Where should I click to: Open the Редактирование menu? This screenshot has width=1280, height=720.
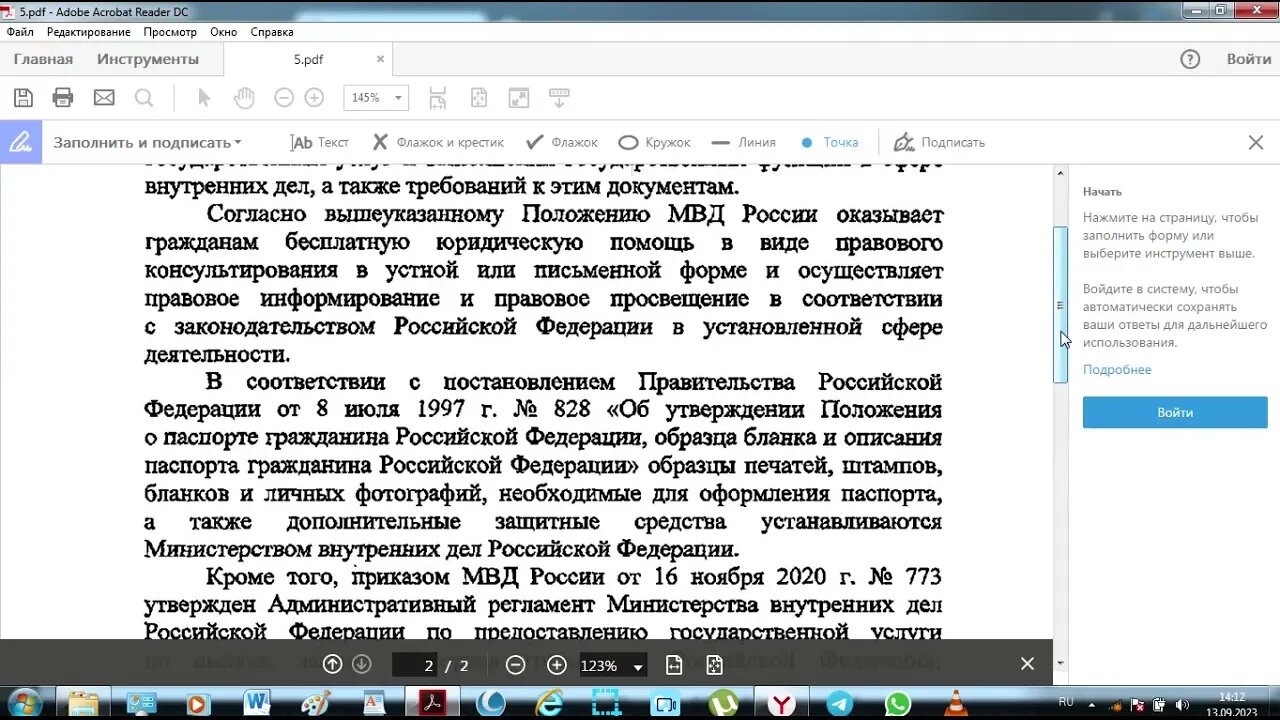click(88, 32)
